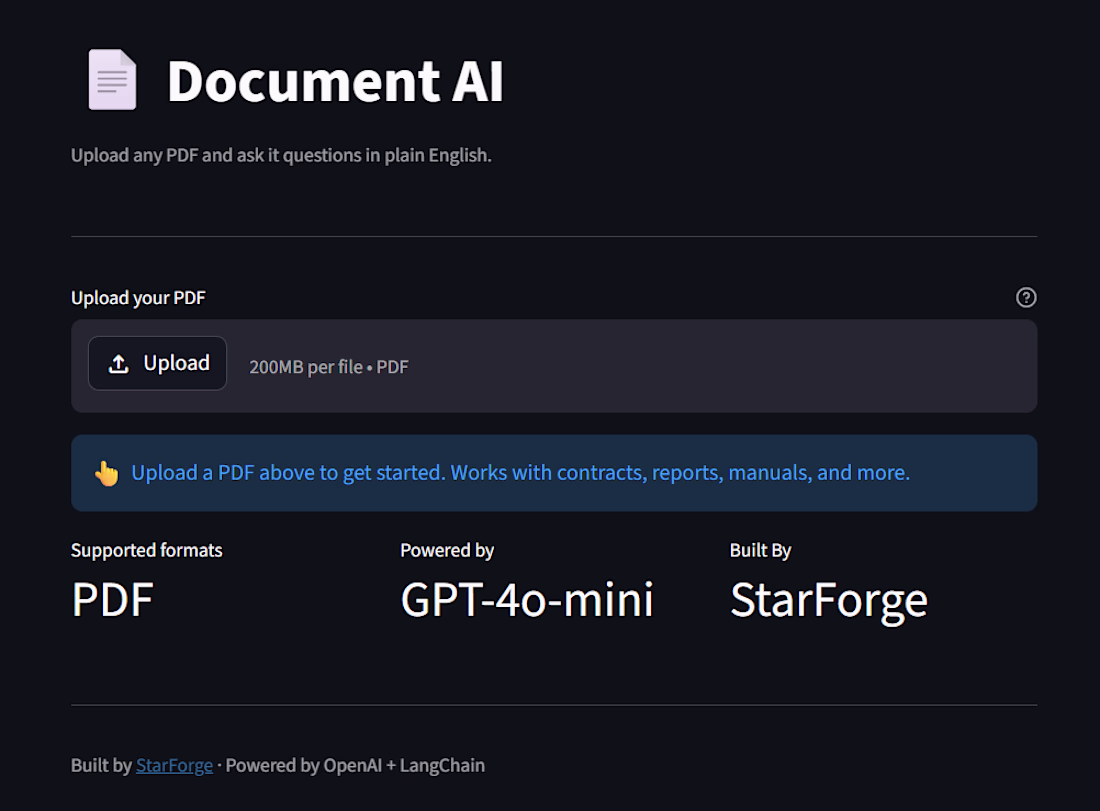Click the "Supported formats" label

click(x=146, y=550)
